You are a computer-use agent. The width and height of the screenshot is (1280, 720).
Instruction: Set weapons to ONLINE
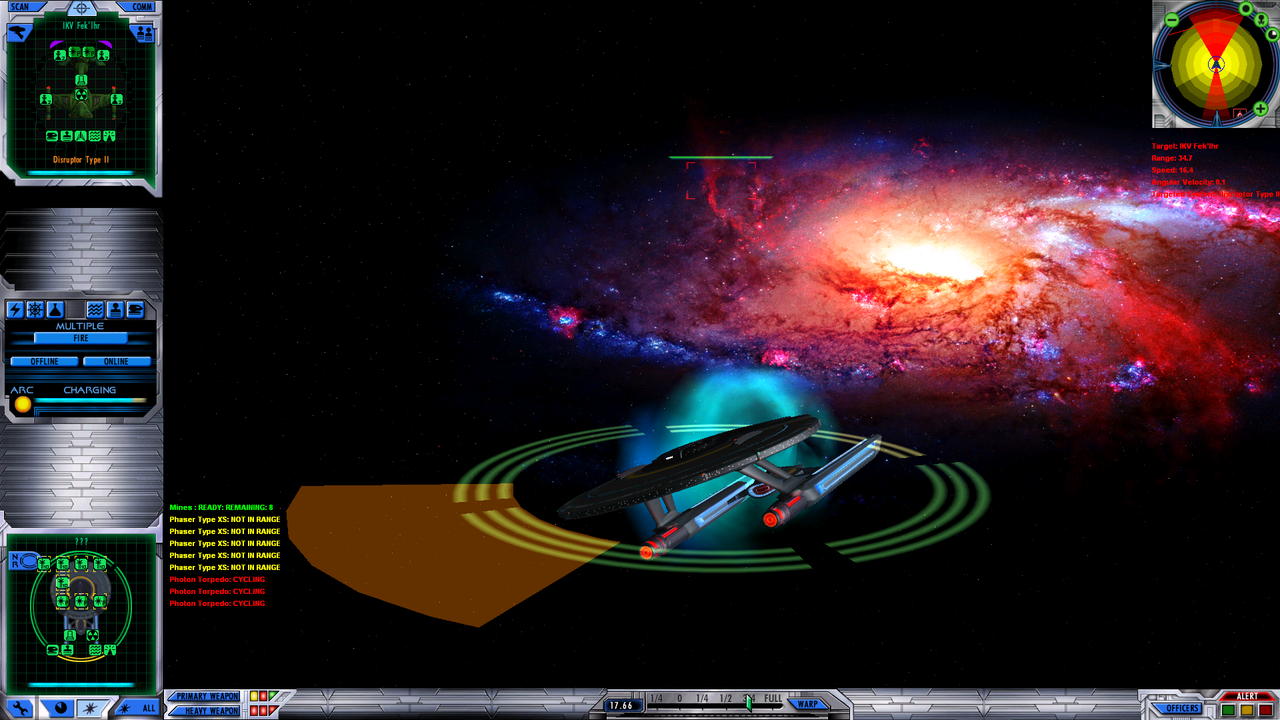[x=117, y=361]
